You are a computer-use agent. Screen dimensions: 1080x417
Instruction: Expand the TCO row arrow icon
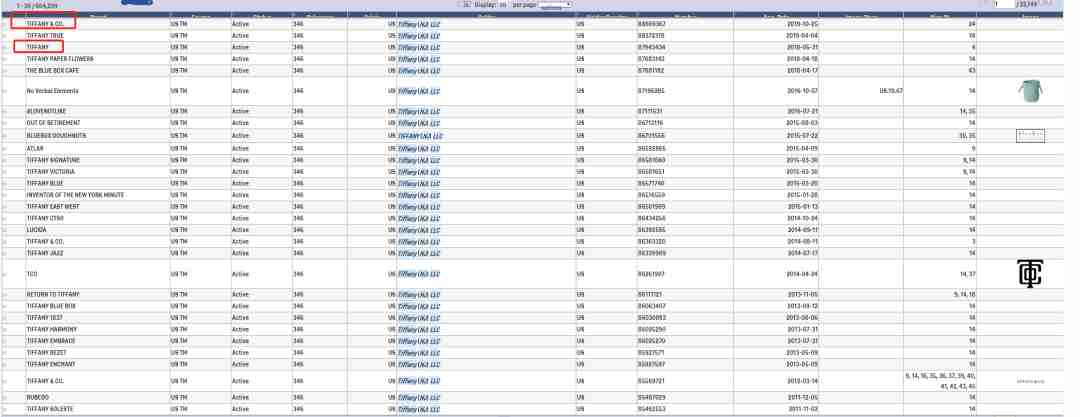click(6, 274)
